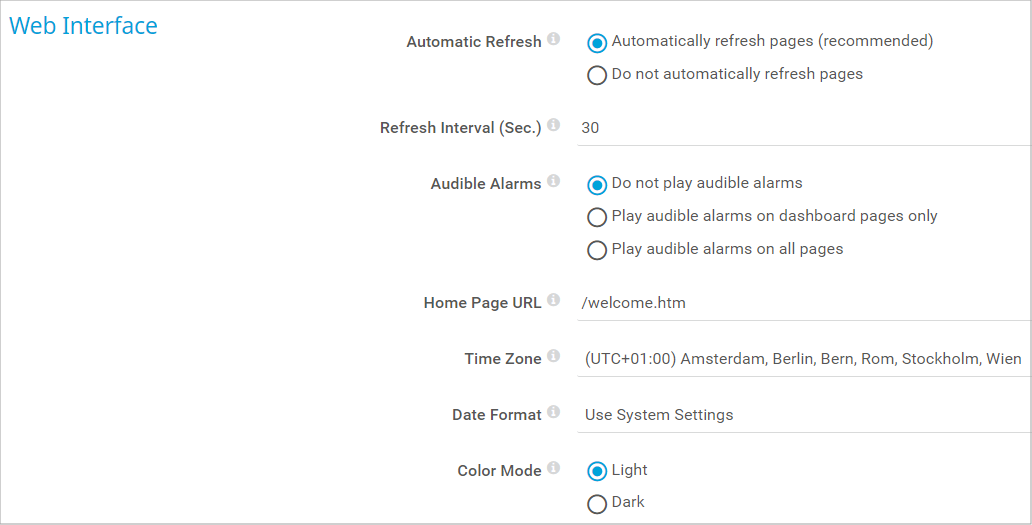Click the Automatic Refresh label text
The height and width of the screenshot is (525, 1032).
point(474,42)
